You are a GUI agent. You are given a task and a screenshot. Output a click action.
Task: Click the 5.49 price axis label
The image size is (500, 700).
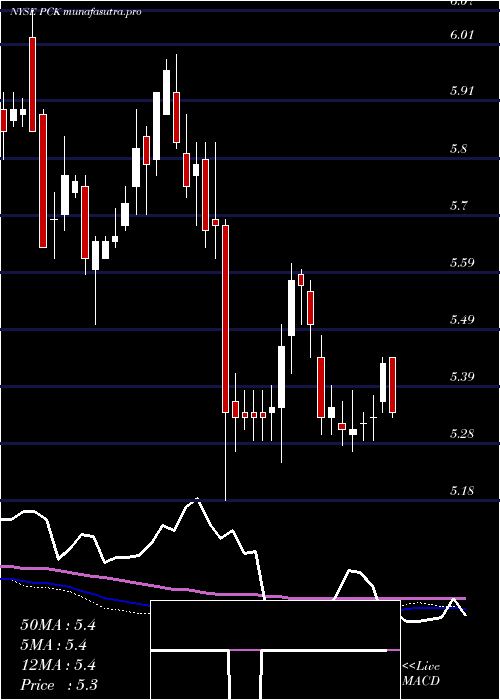point(462,320)
